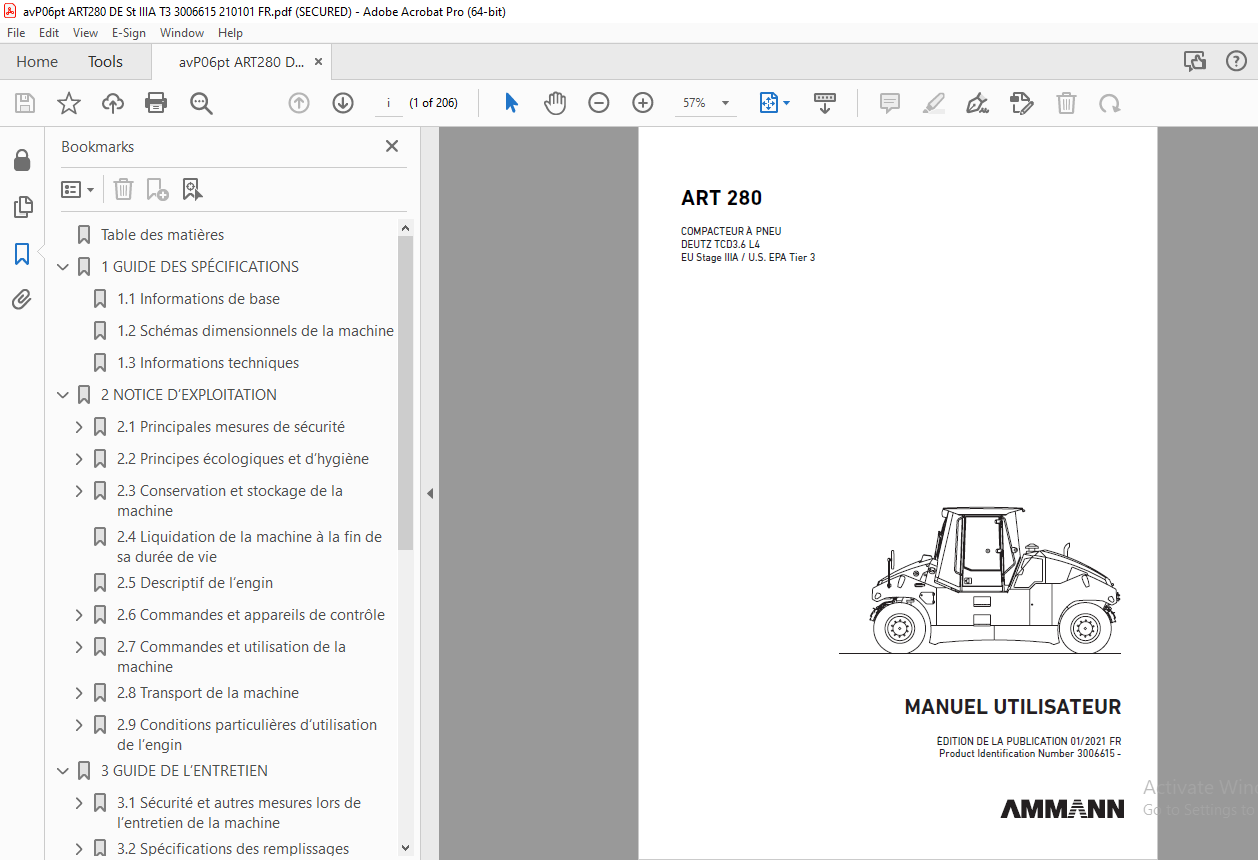Screen dimensions: 1258x860
Task: Open the Help menu
Action: click(230, 33)
